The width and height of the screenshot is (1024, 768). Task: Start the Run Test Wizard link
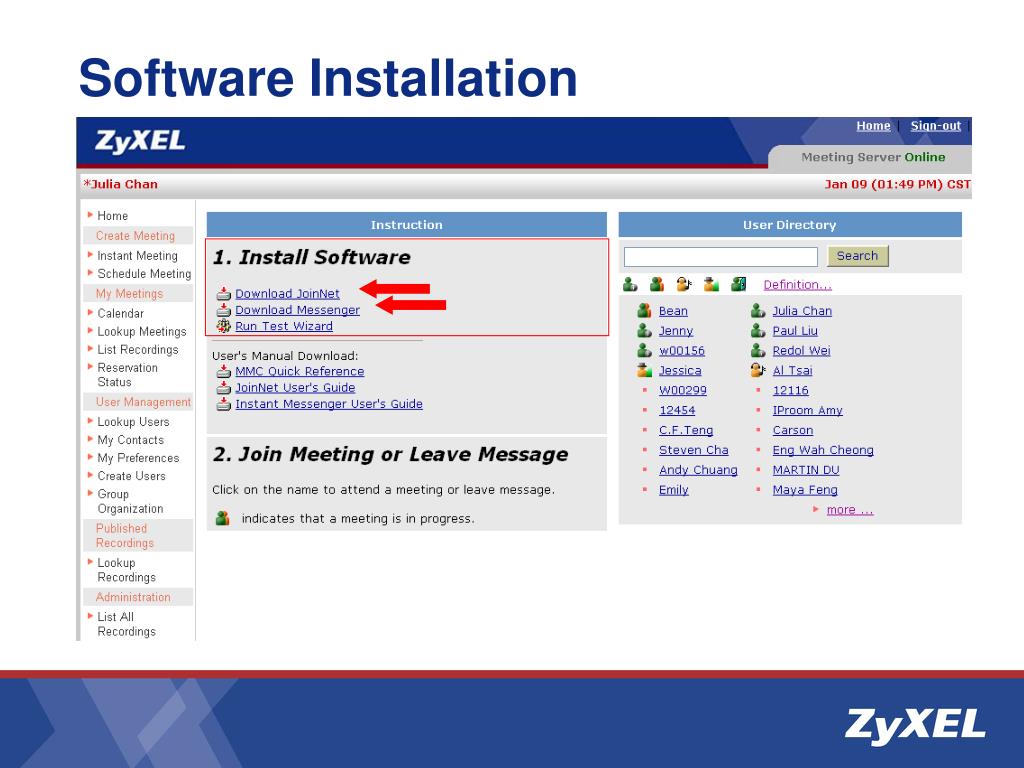tap(283, 326)
